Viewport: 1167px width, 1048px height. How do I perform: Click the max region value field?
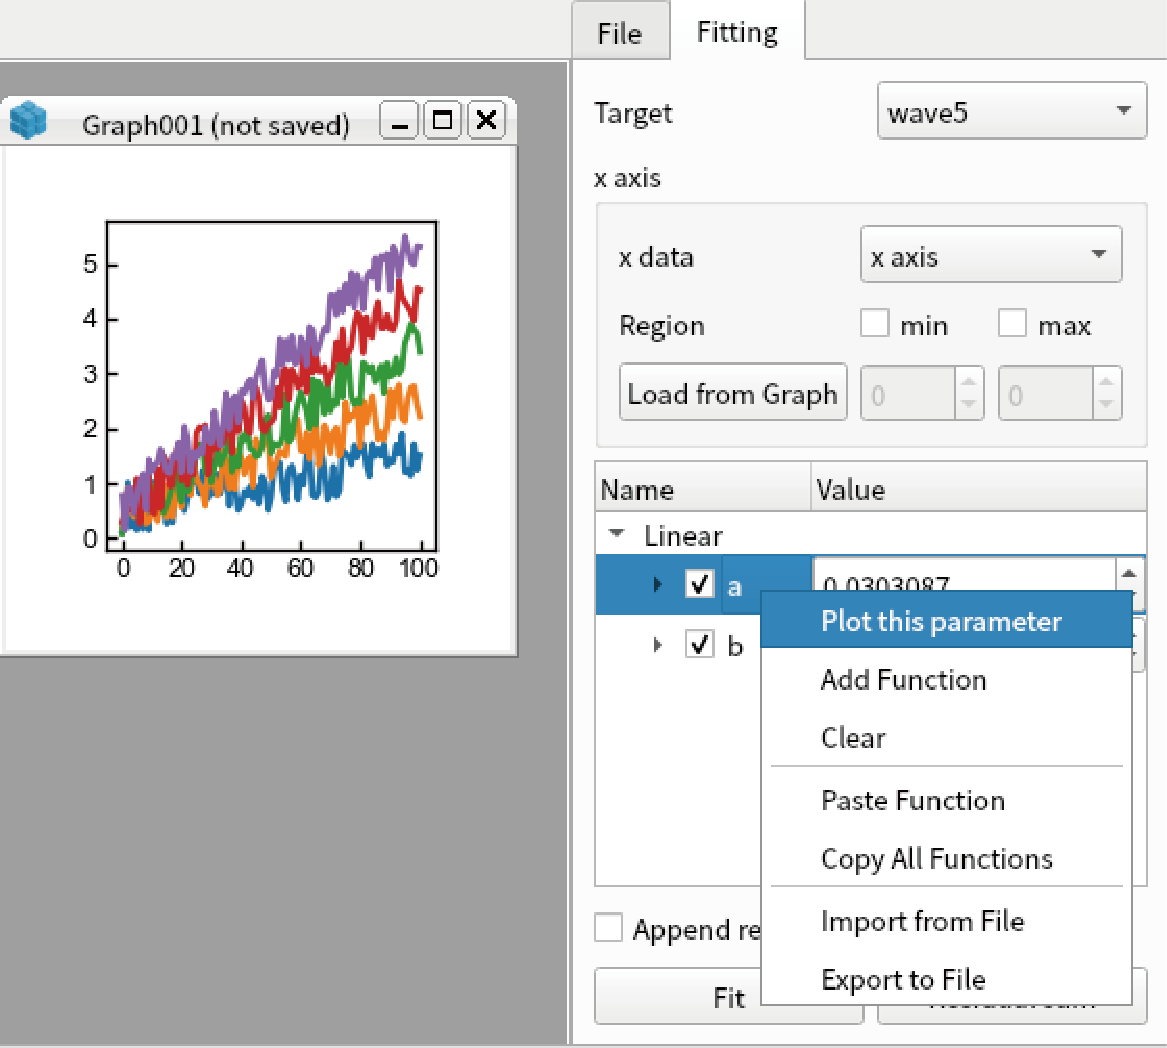coord(1045,394)
